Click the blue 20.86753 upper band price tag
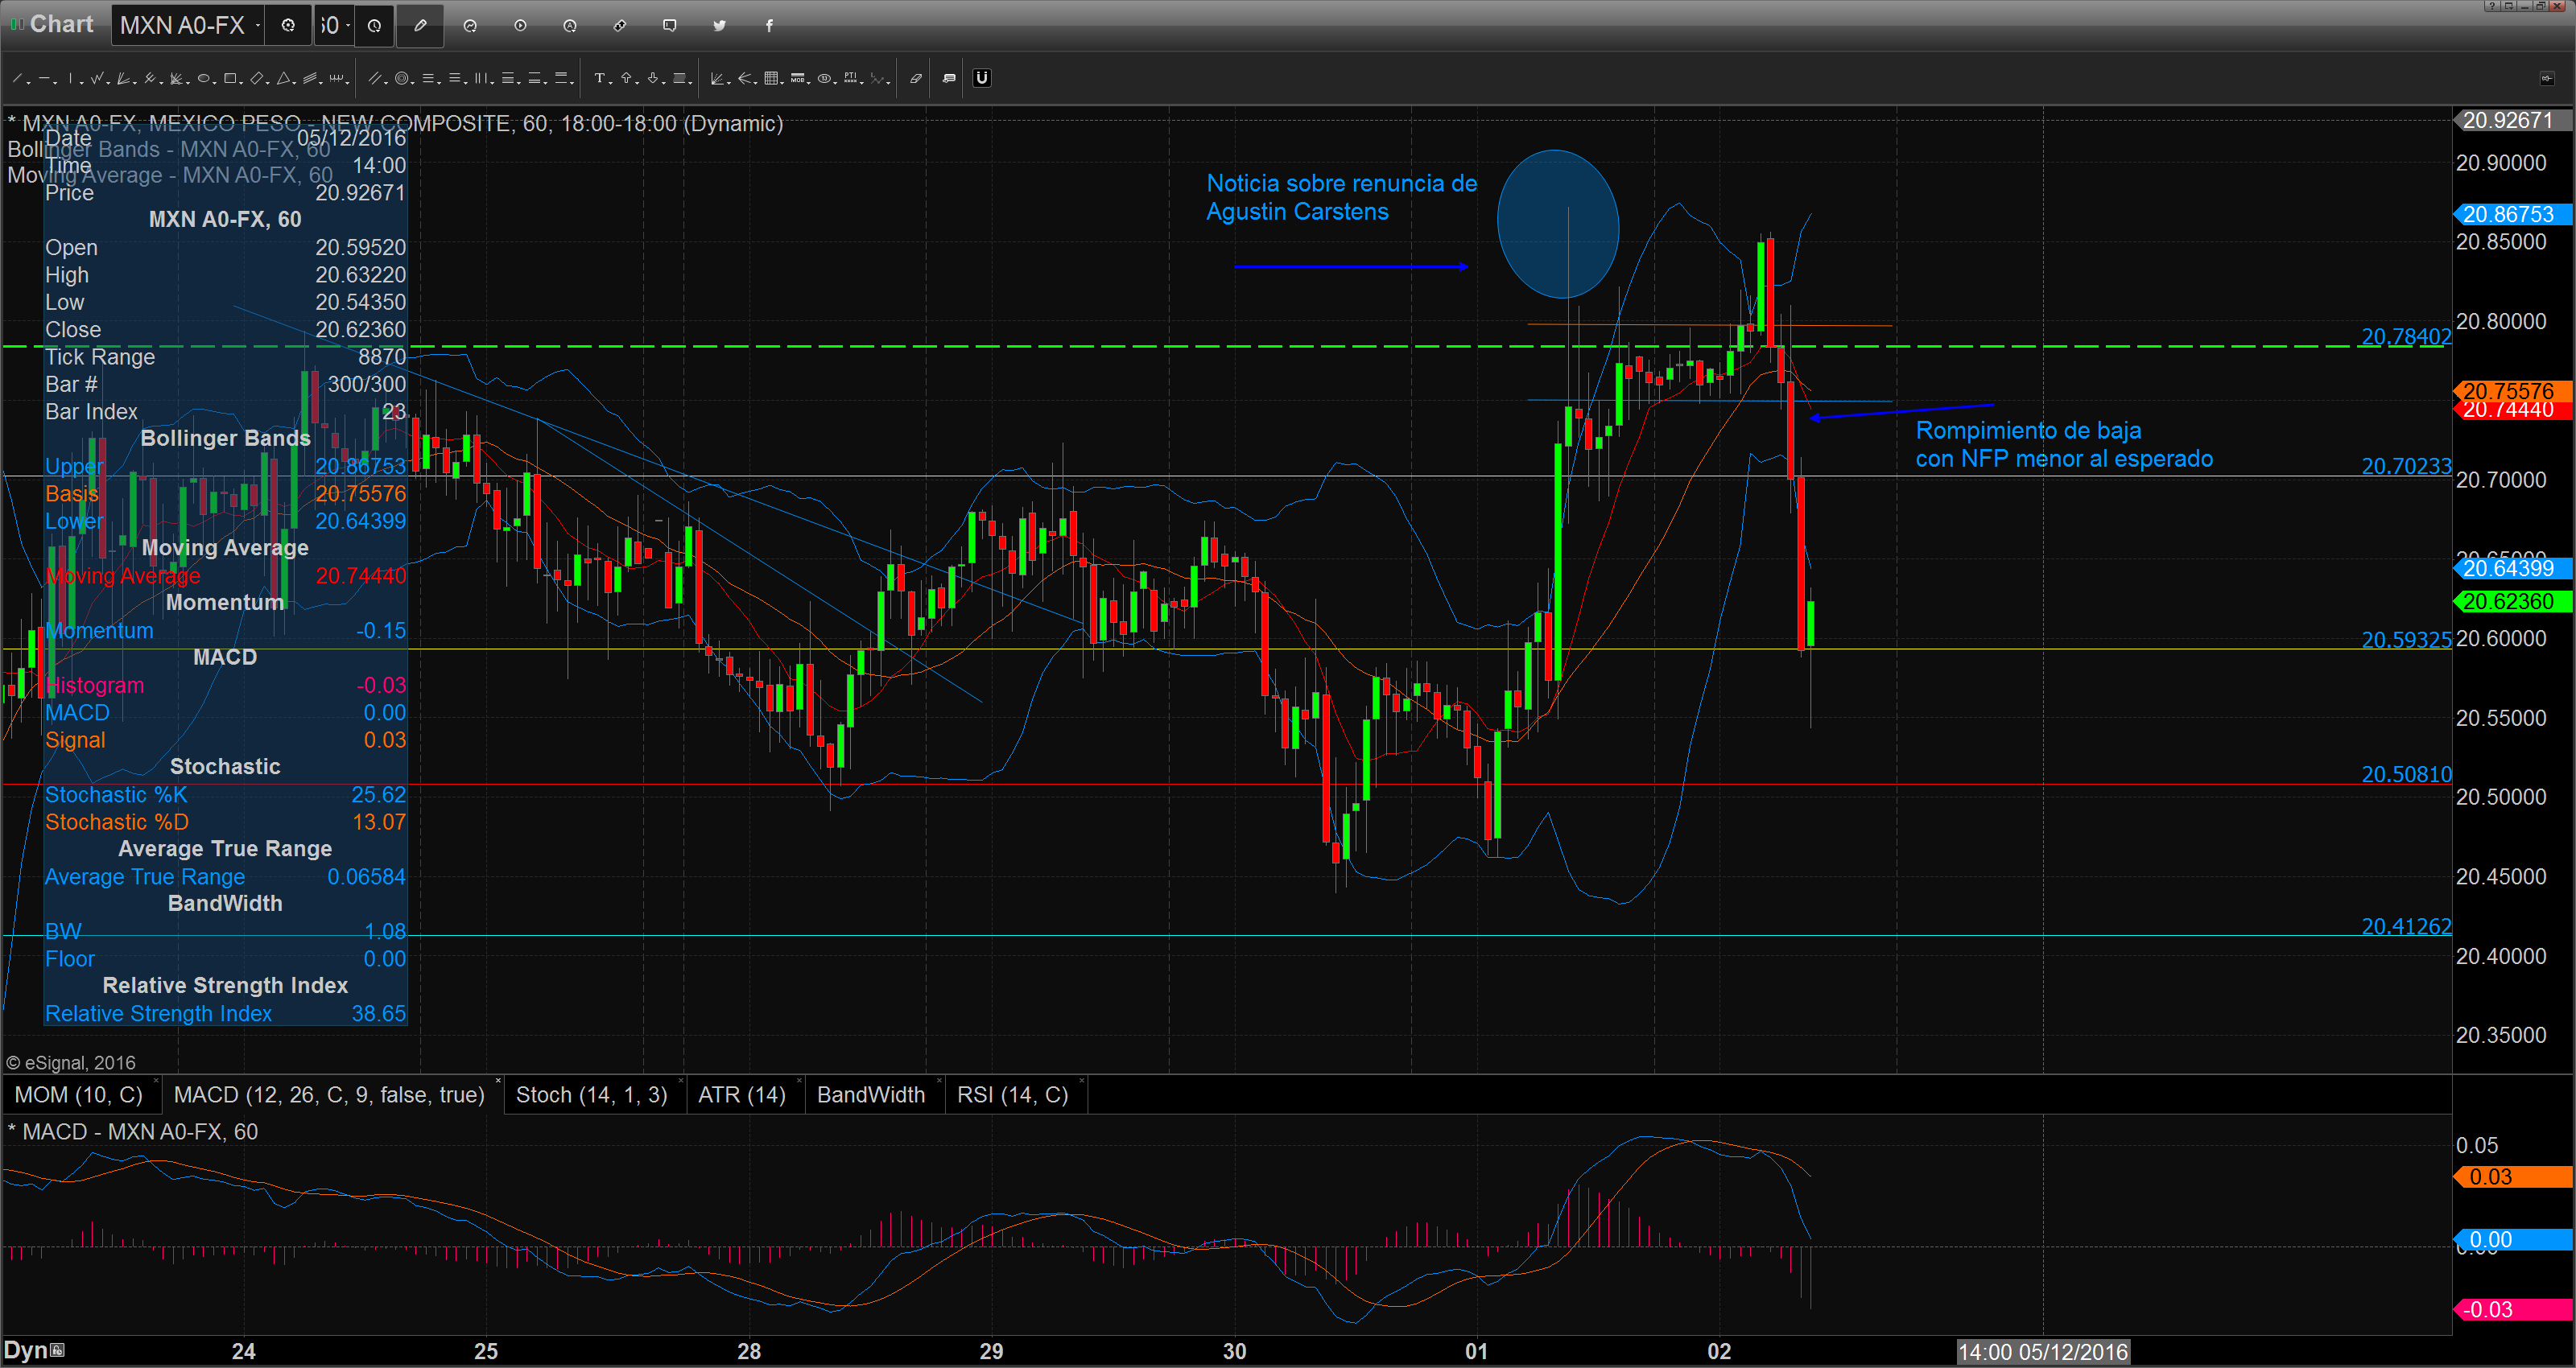 (x=2512, y=214)
